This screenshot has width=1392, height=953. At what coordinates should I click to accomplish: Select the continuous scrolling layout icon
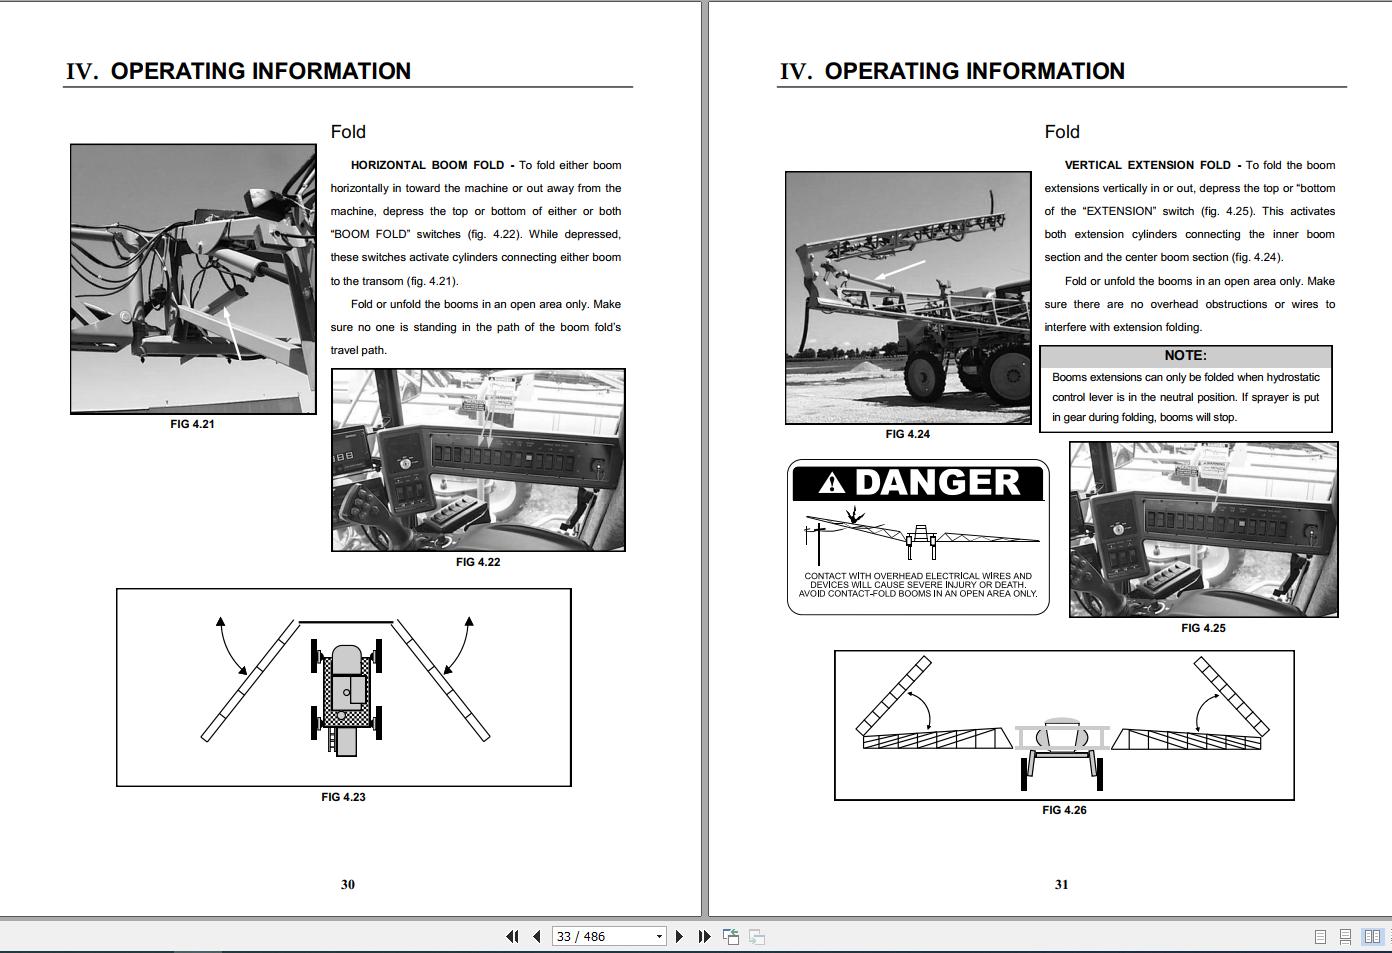(x=1345, y=935)
